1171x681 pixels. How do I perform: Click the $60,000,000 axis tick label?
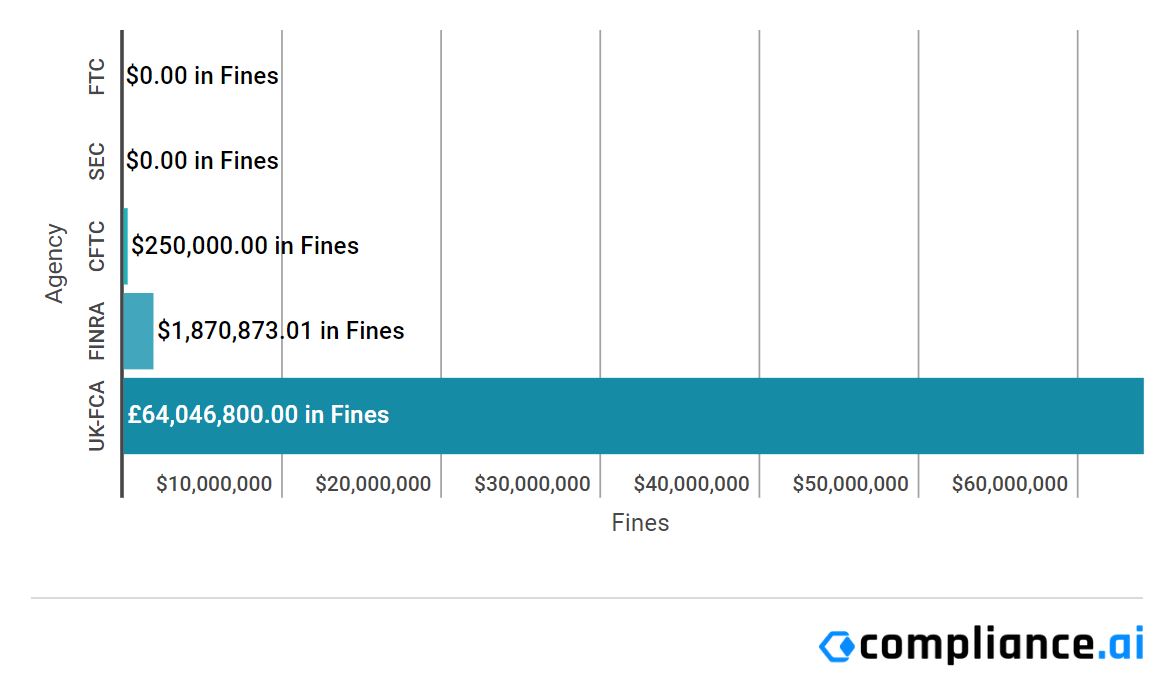pos(1010,484)
